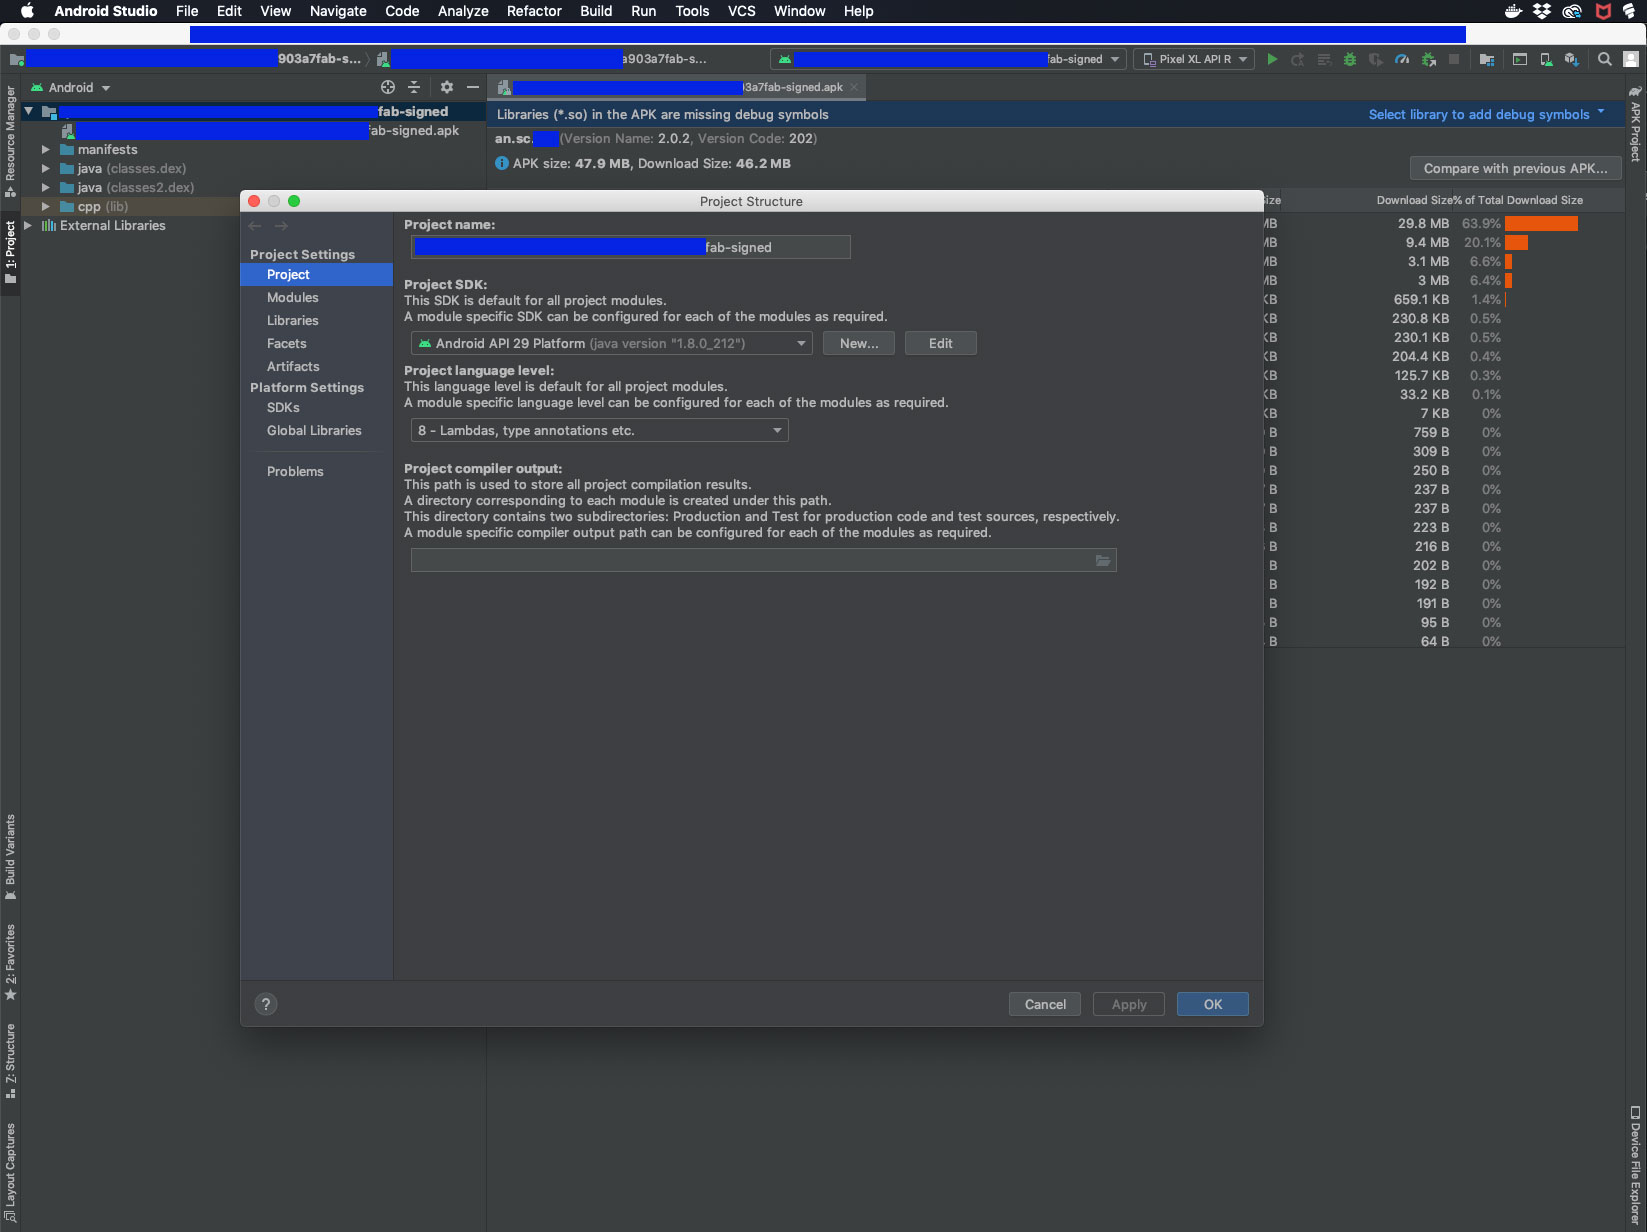Click the Apply Code Changes icon
1647x1232 pixels.
pos(1324,59)
